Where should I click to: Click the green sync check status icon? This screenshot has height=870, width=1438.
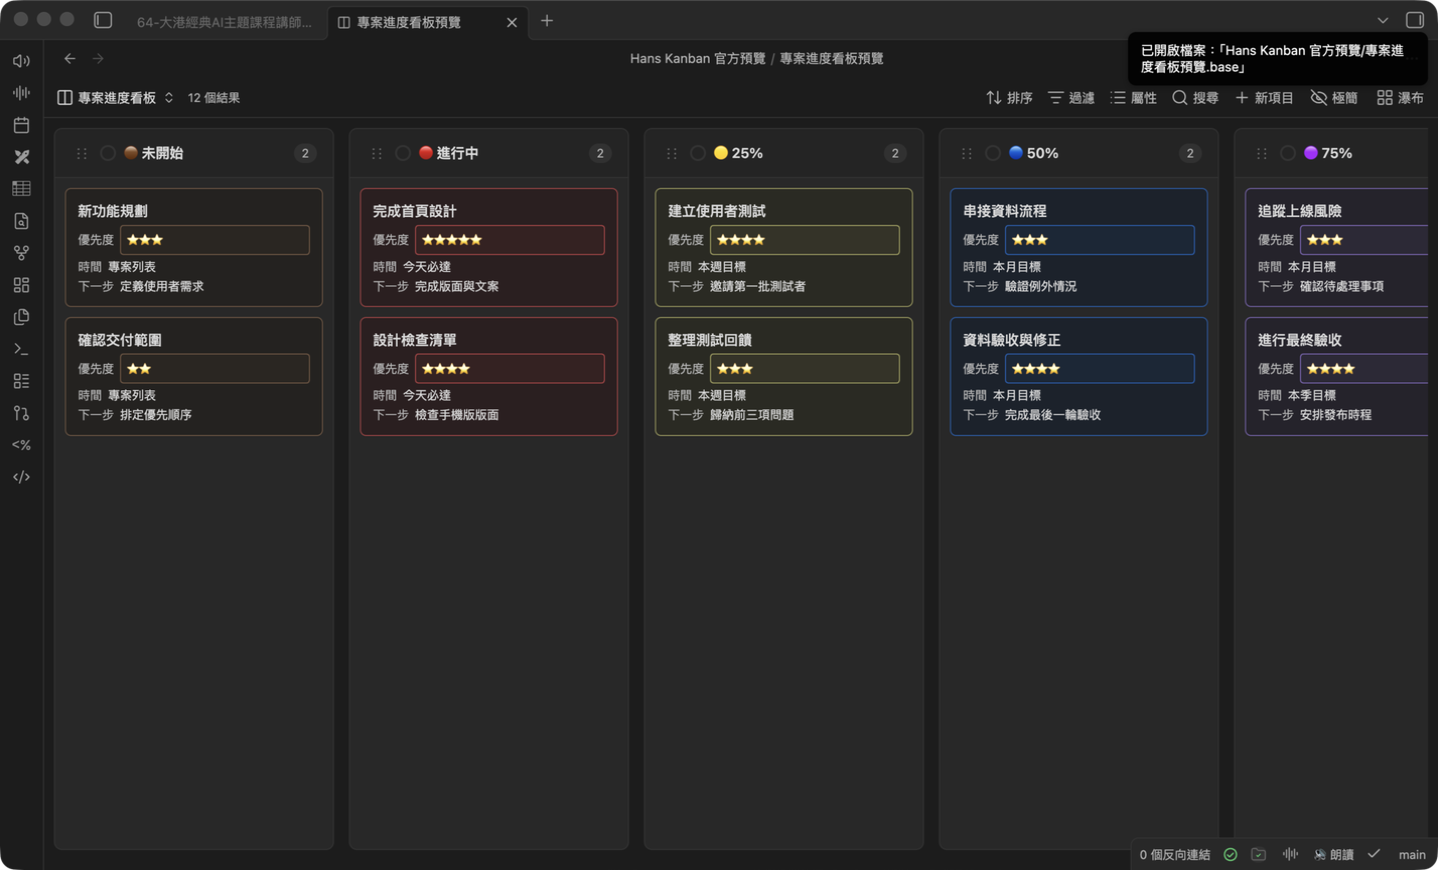tap(1231, 855)
